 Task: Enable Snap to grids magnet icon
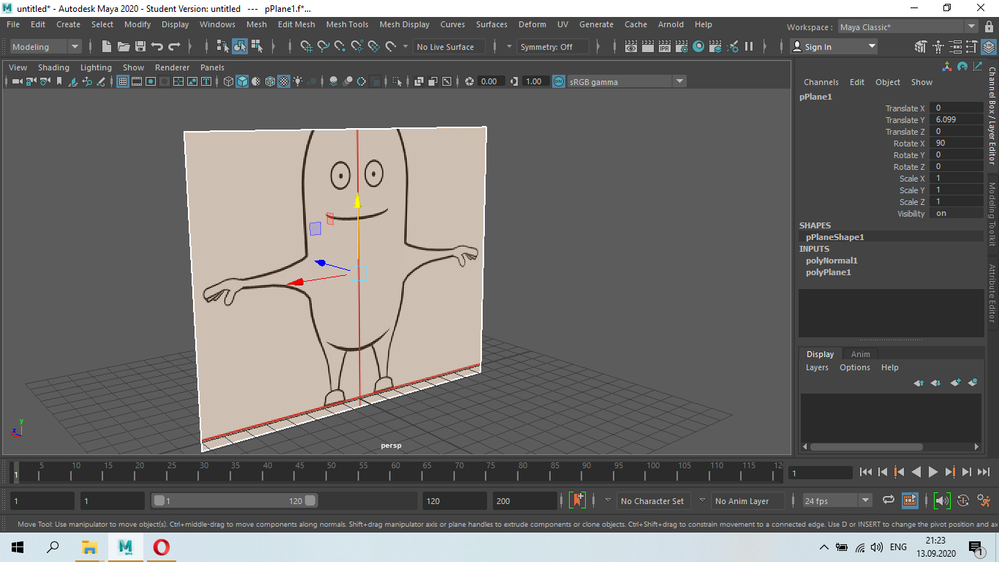coord(306,47)
